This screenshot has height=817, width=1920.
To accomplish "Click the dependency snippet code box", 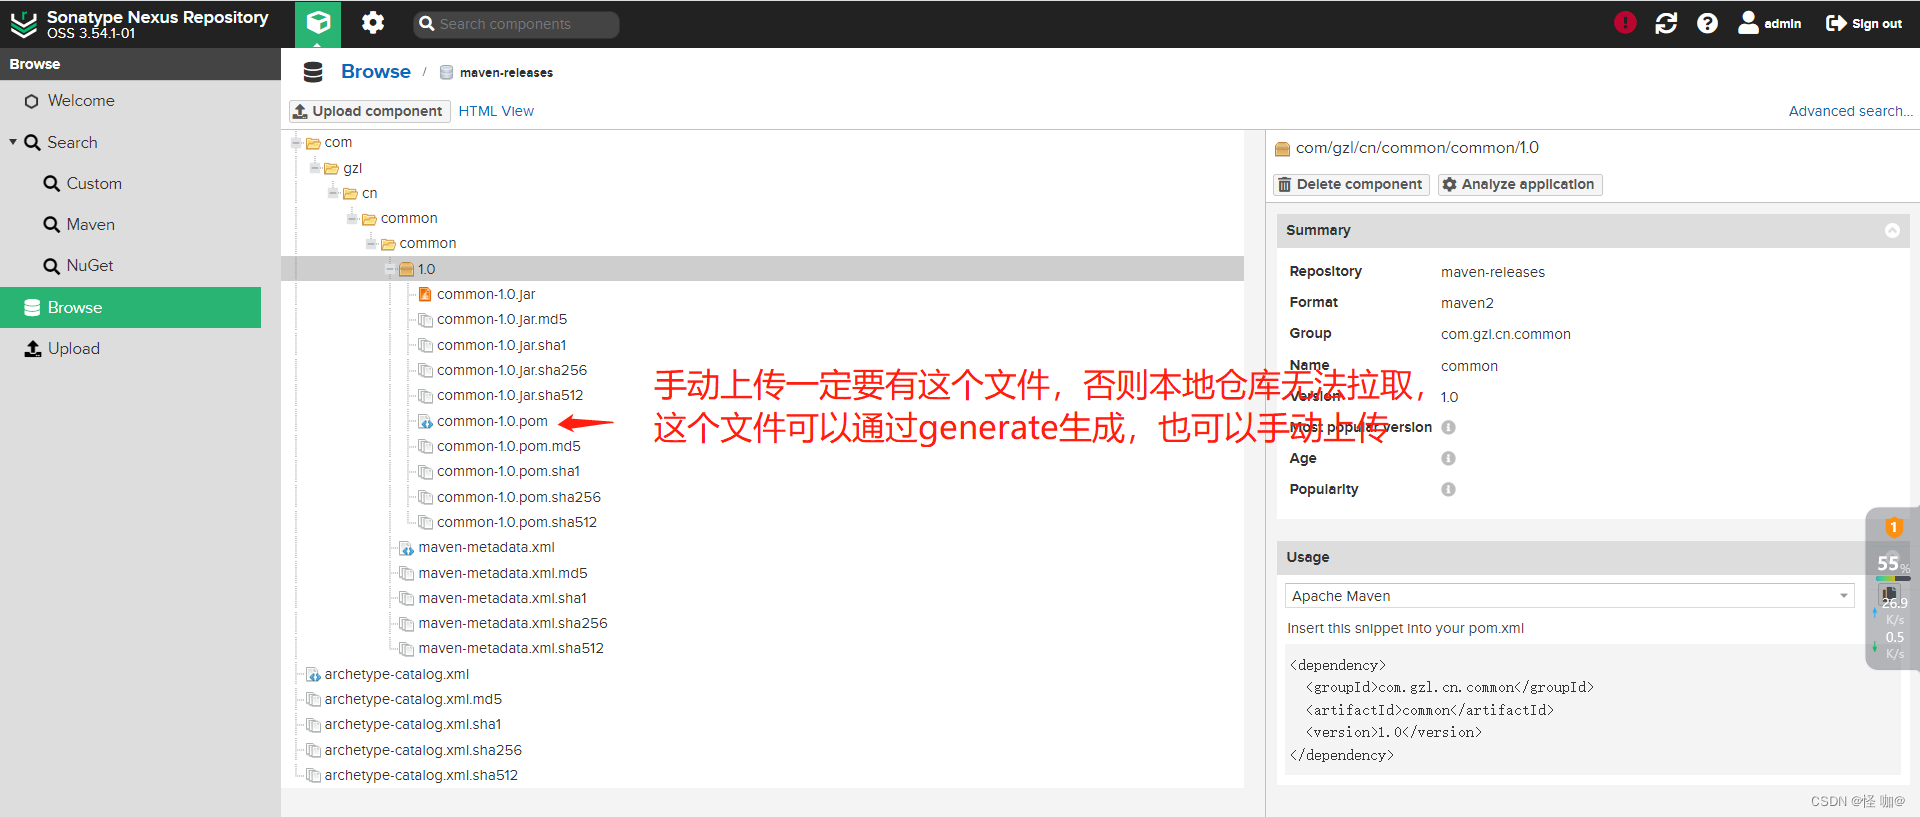I will tap(1592, 710).
